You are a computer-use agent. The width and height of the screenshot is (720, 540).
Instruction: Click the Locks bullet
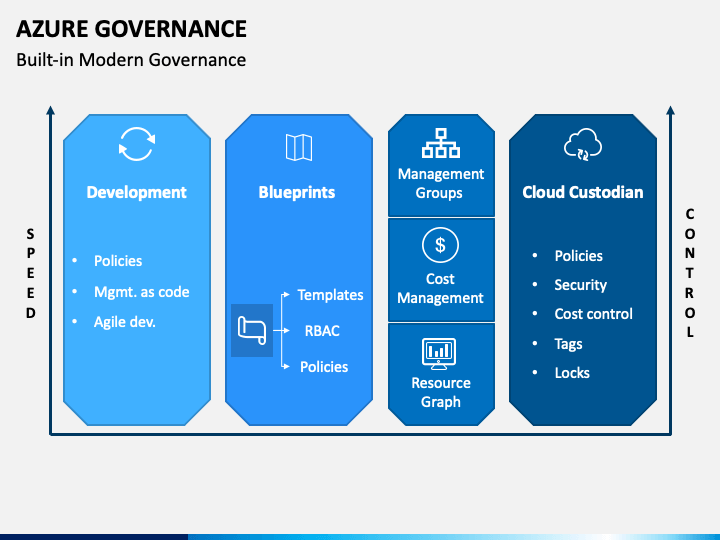(x=572, y=373)
